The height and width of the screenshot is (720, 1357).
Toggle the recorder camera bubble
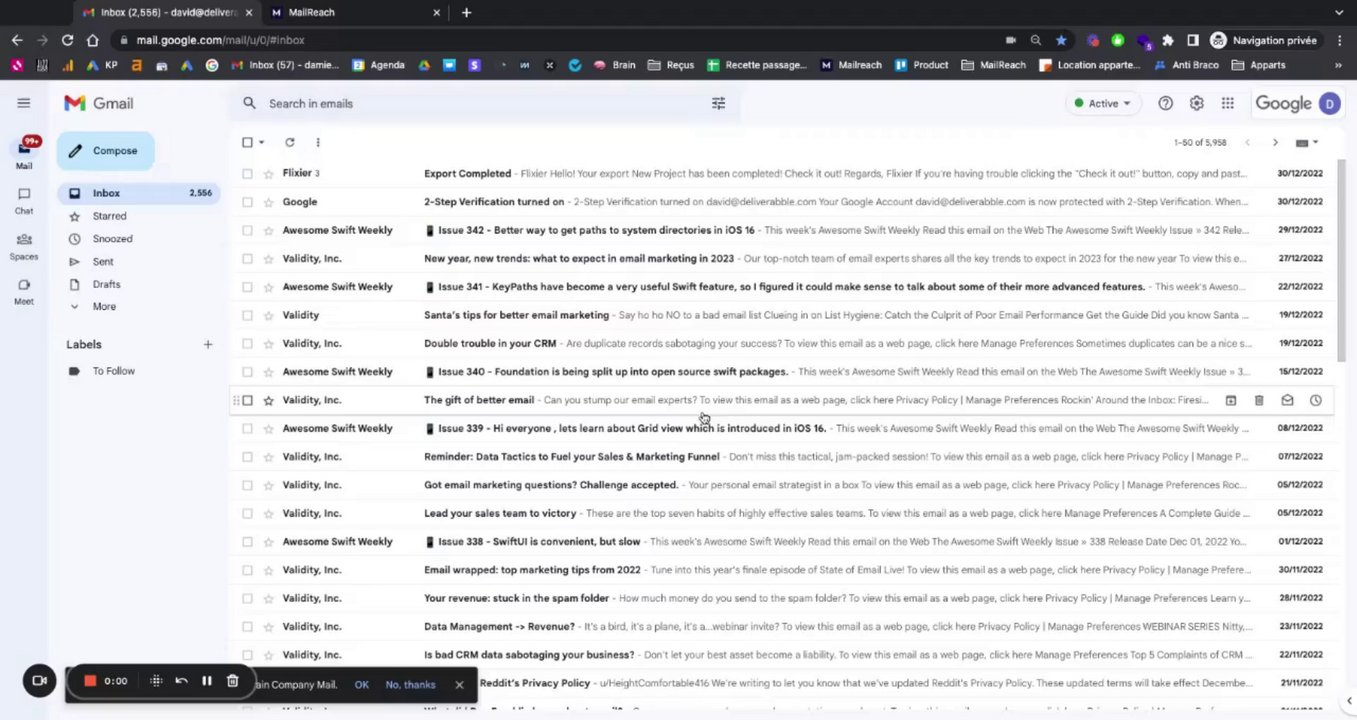click(x=39, y=681)
